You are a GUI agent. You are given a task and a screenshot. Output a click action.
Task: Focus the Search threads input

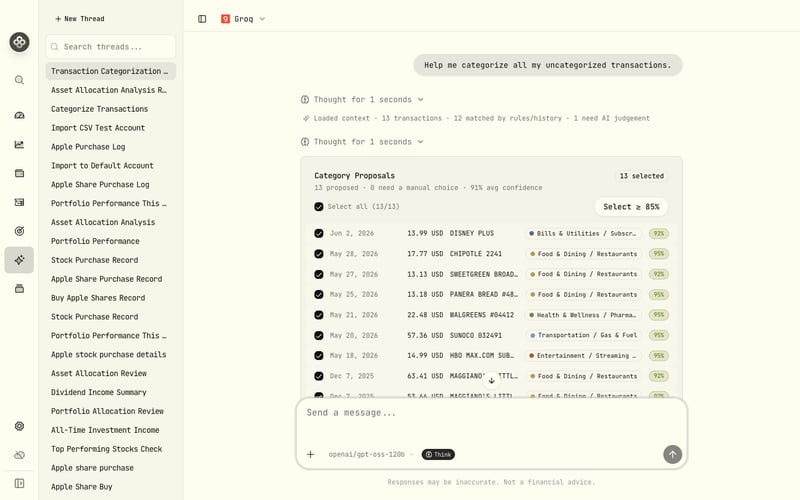coord(111,46)
